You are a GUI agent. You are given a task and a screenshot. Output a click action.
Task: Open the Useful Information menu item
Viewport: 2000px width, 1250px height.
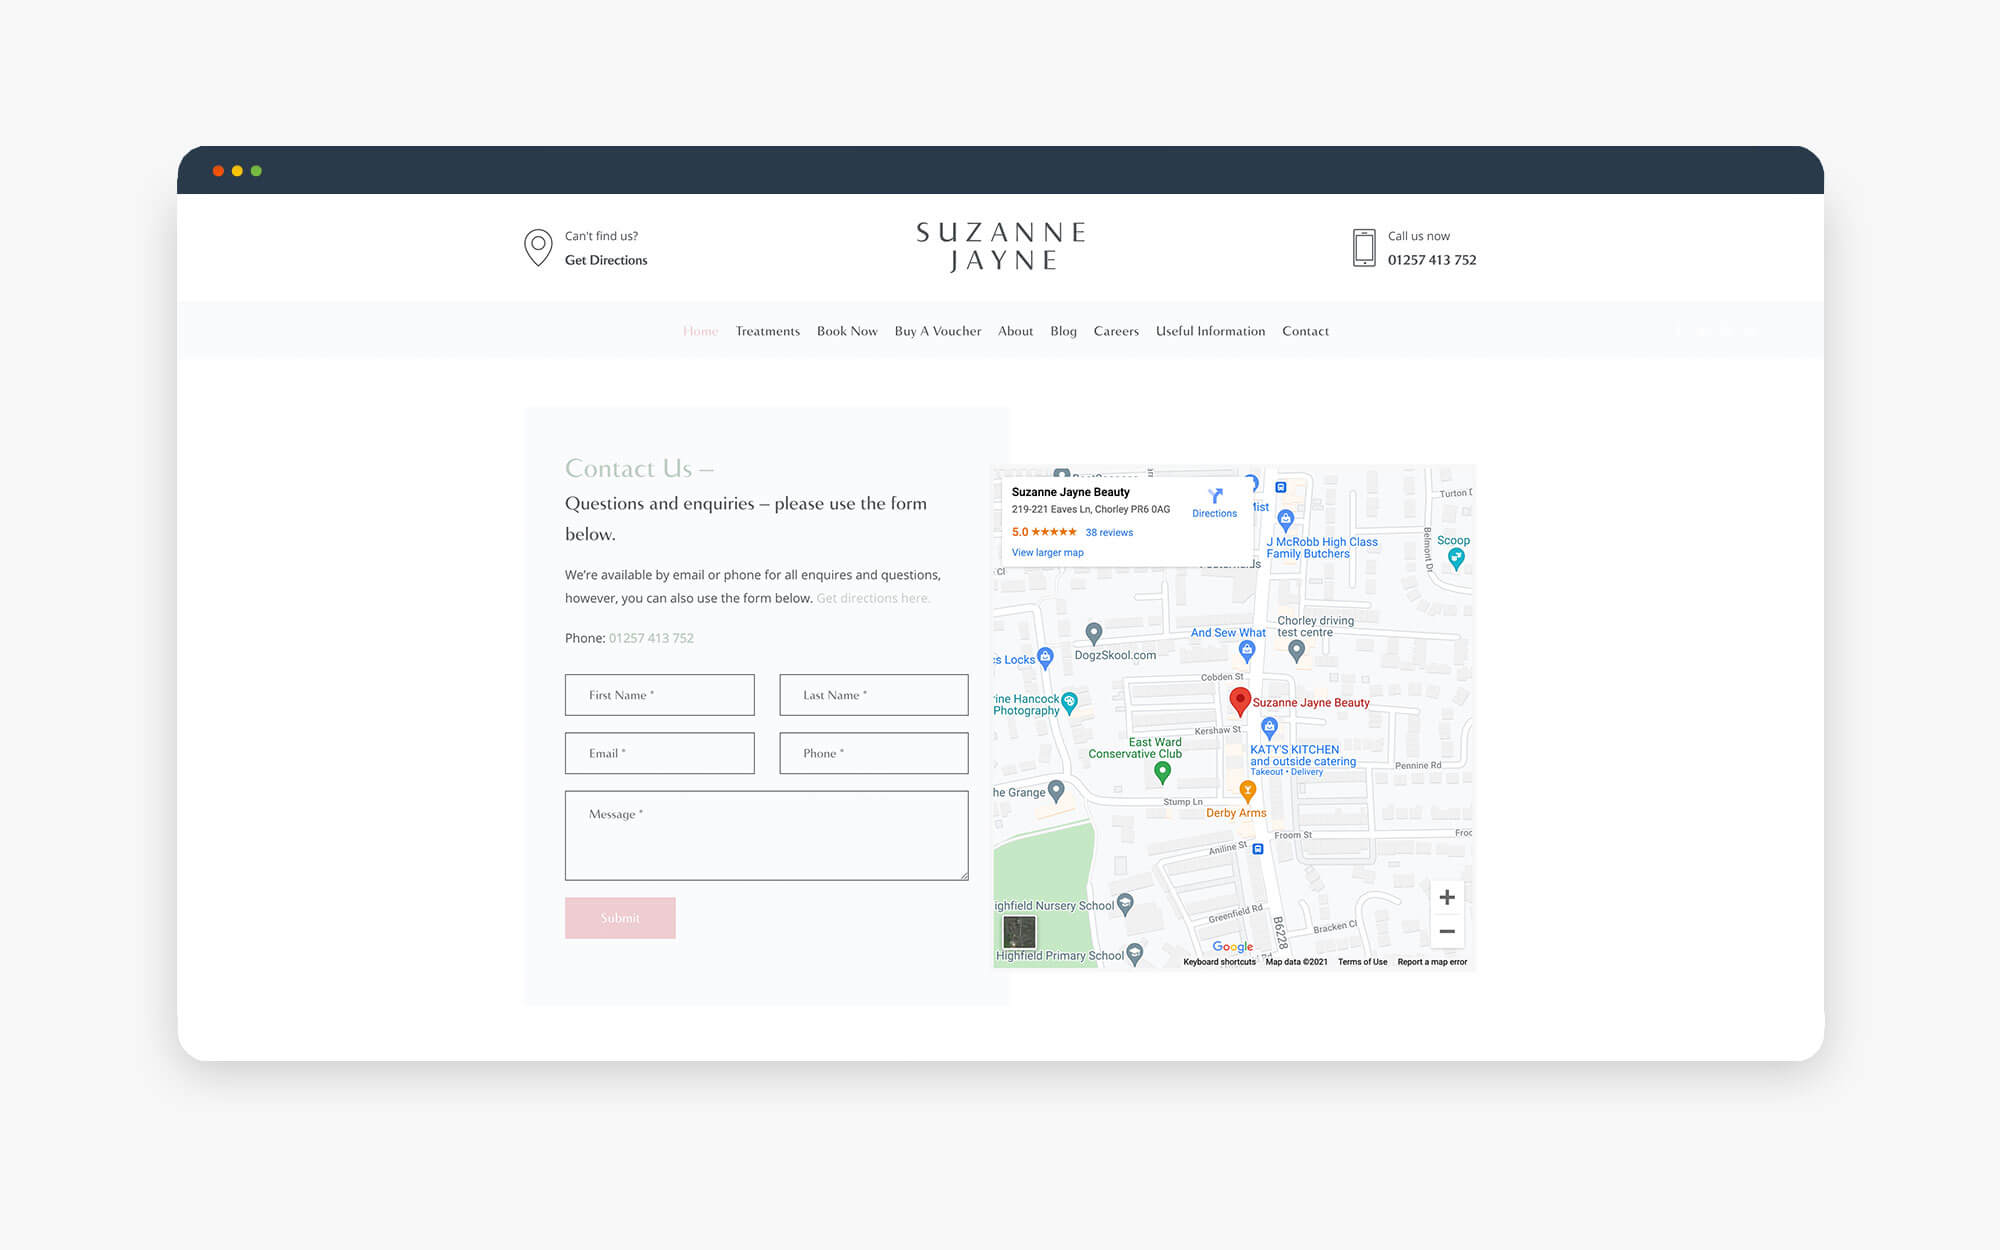point(1210,331)
